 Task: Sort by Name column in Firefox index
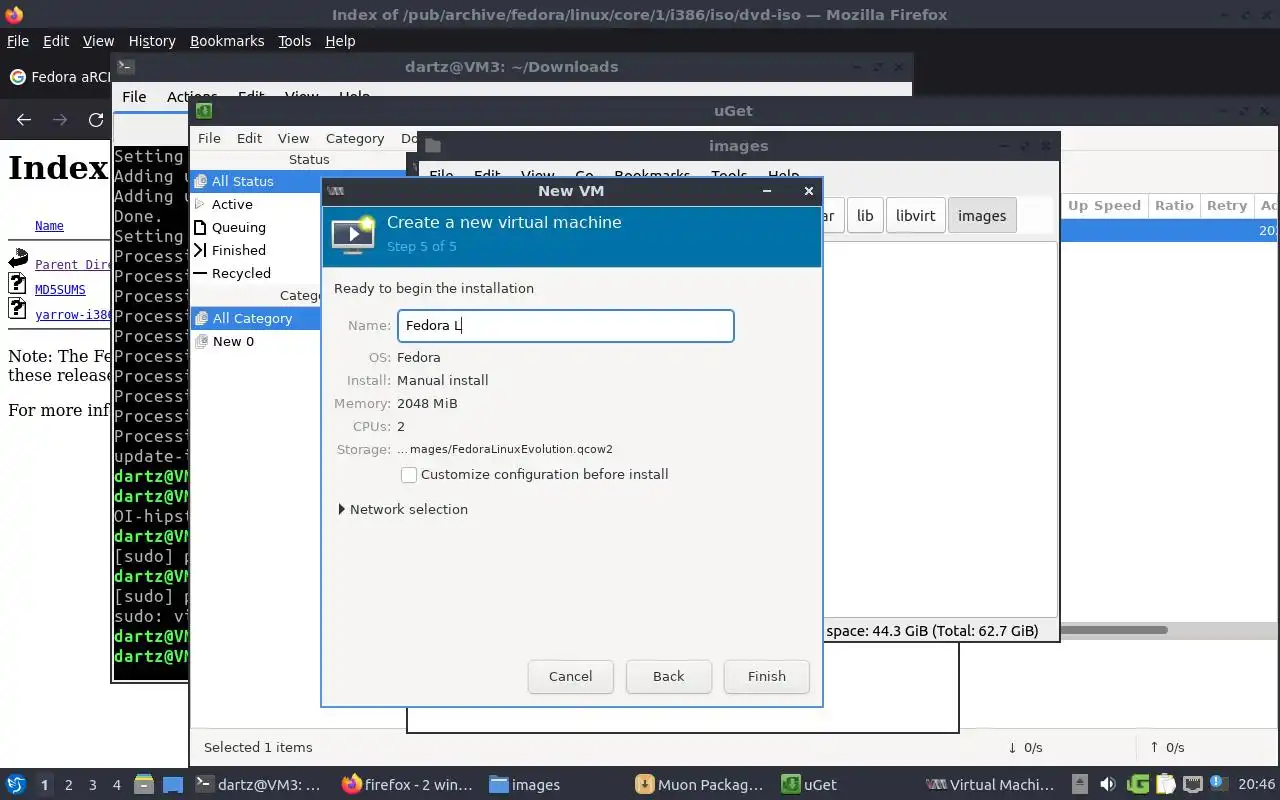(x=49, y=226)
